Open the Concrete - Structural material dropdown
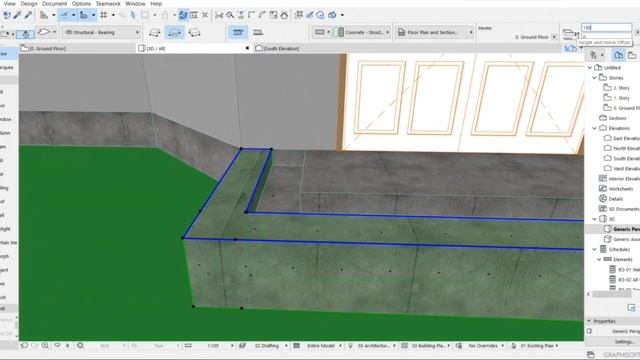 pyautogui.click(x=361, y=32)
